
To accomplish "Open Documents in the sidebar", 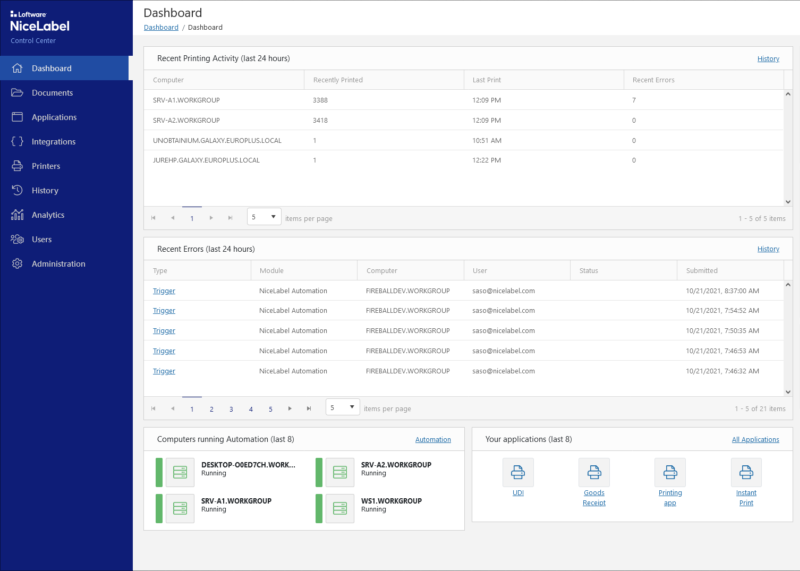I will (52, 93).
